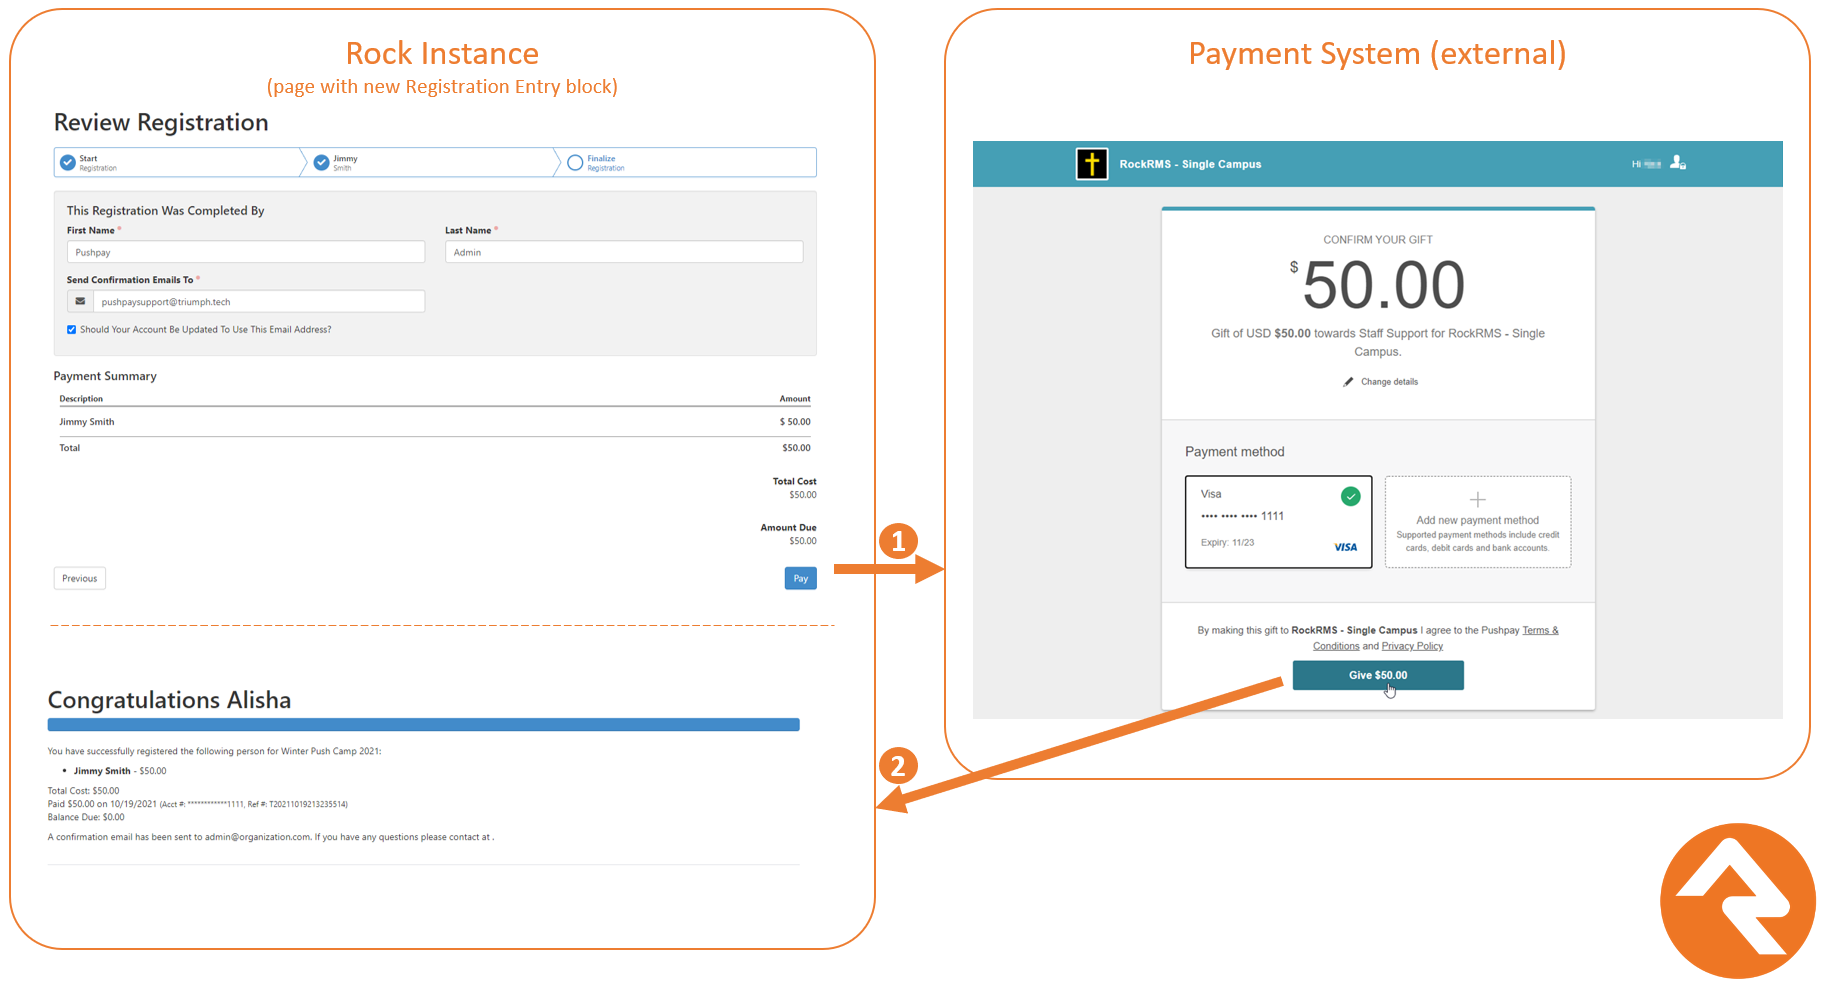Click the pencil icon beside Change details
Screen dimensions: 1821x986
(x=1348, y=382)
